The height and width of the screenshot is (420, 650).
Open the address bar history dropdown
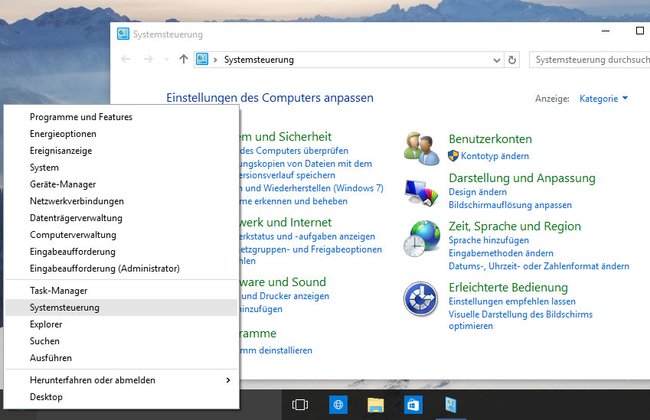497,60
